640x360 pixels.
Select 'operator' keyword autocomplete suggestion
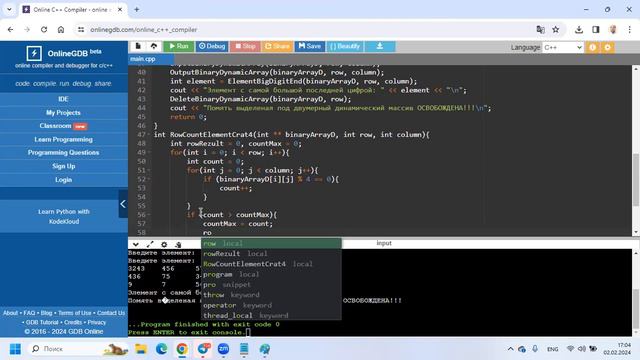coord(271,305)
